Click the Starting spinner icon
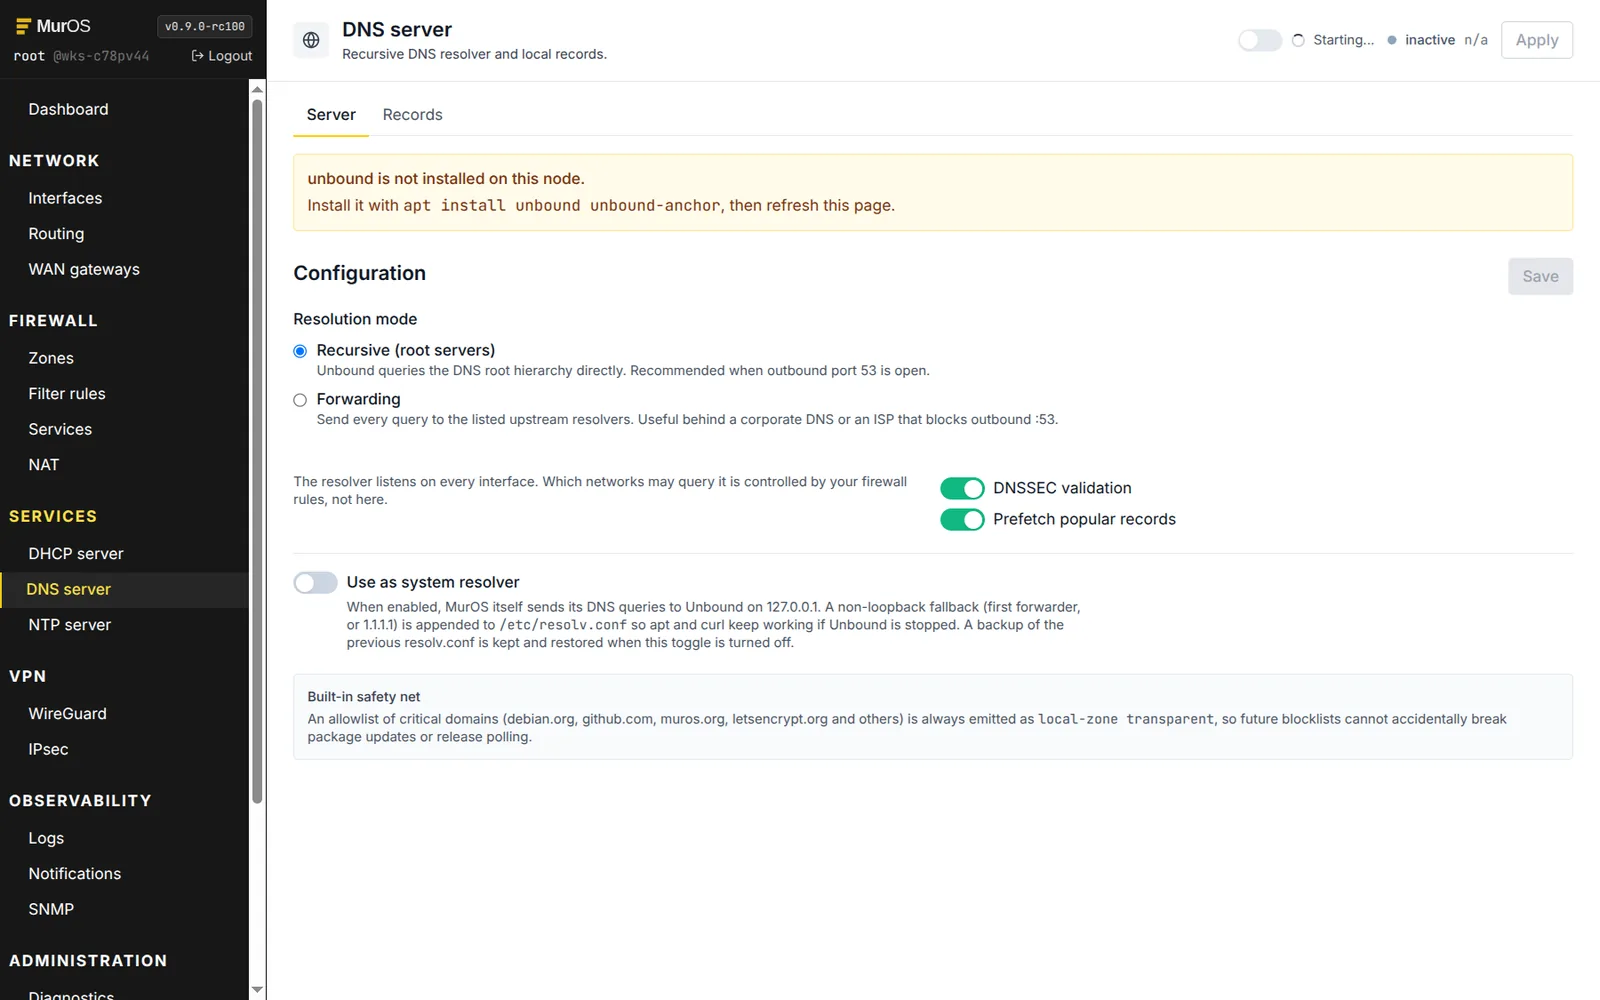Viewport: 1600px width, 1000px height. pyautogui.click(x=1298, y=40)
